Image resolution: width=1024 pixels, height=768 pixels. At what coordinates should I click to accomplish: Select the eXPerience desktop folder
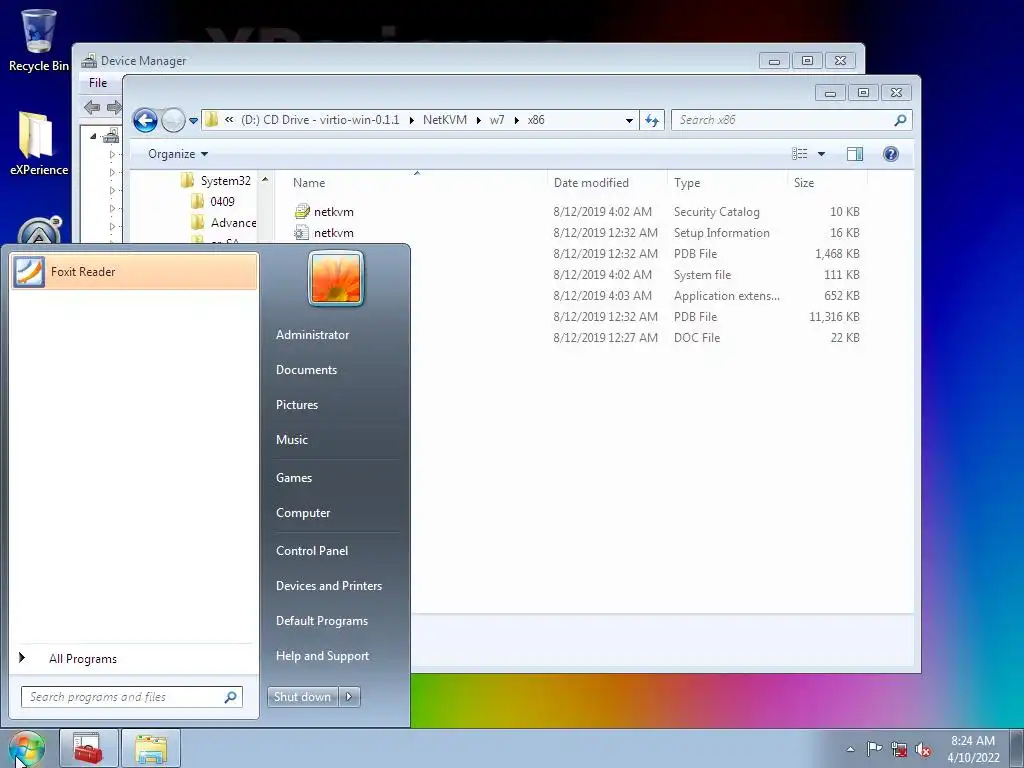(x=39, y=144)
